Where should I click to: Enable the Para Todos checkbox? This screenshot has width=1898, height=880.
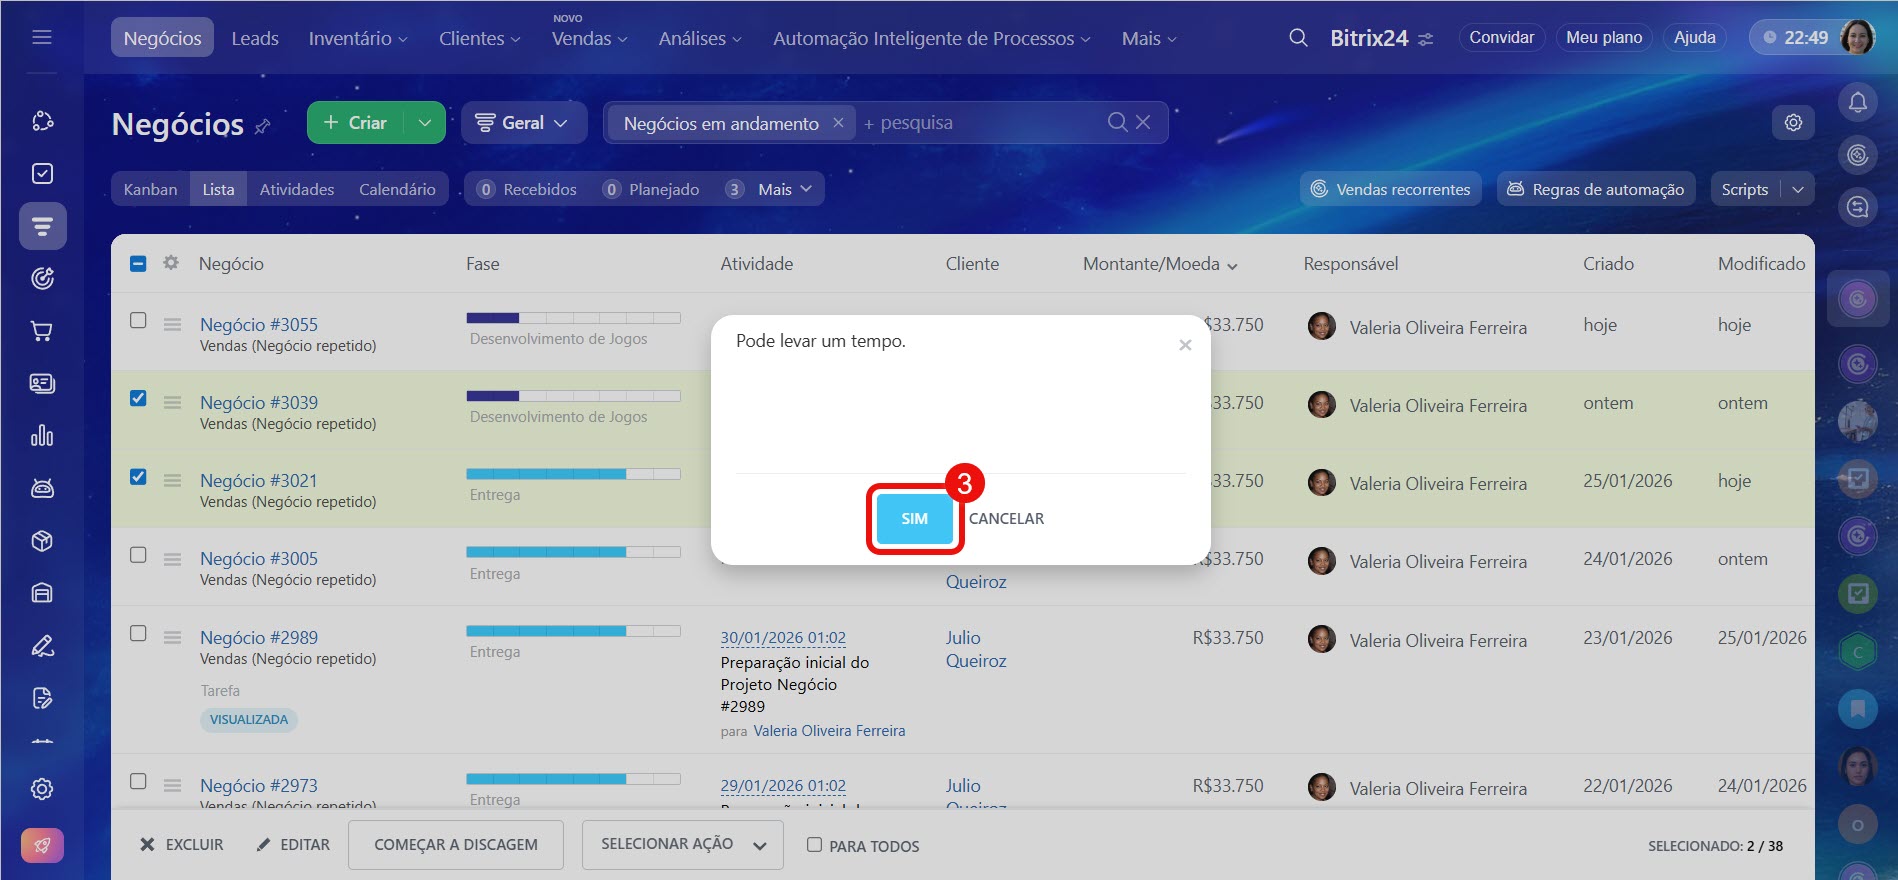coord(814,845)
